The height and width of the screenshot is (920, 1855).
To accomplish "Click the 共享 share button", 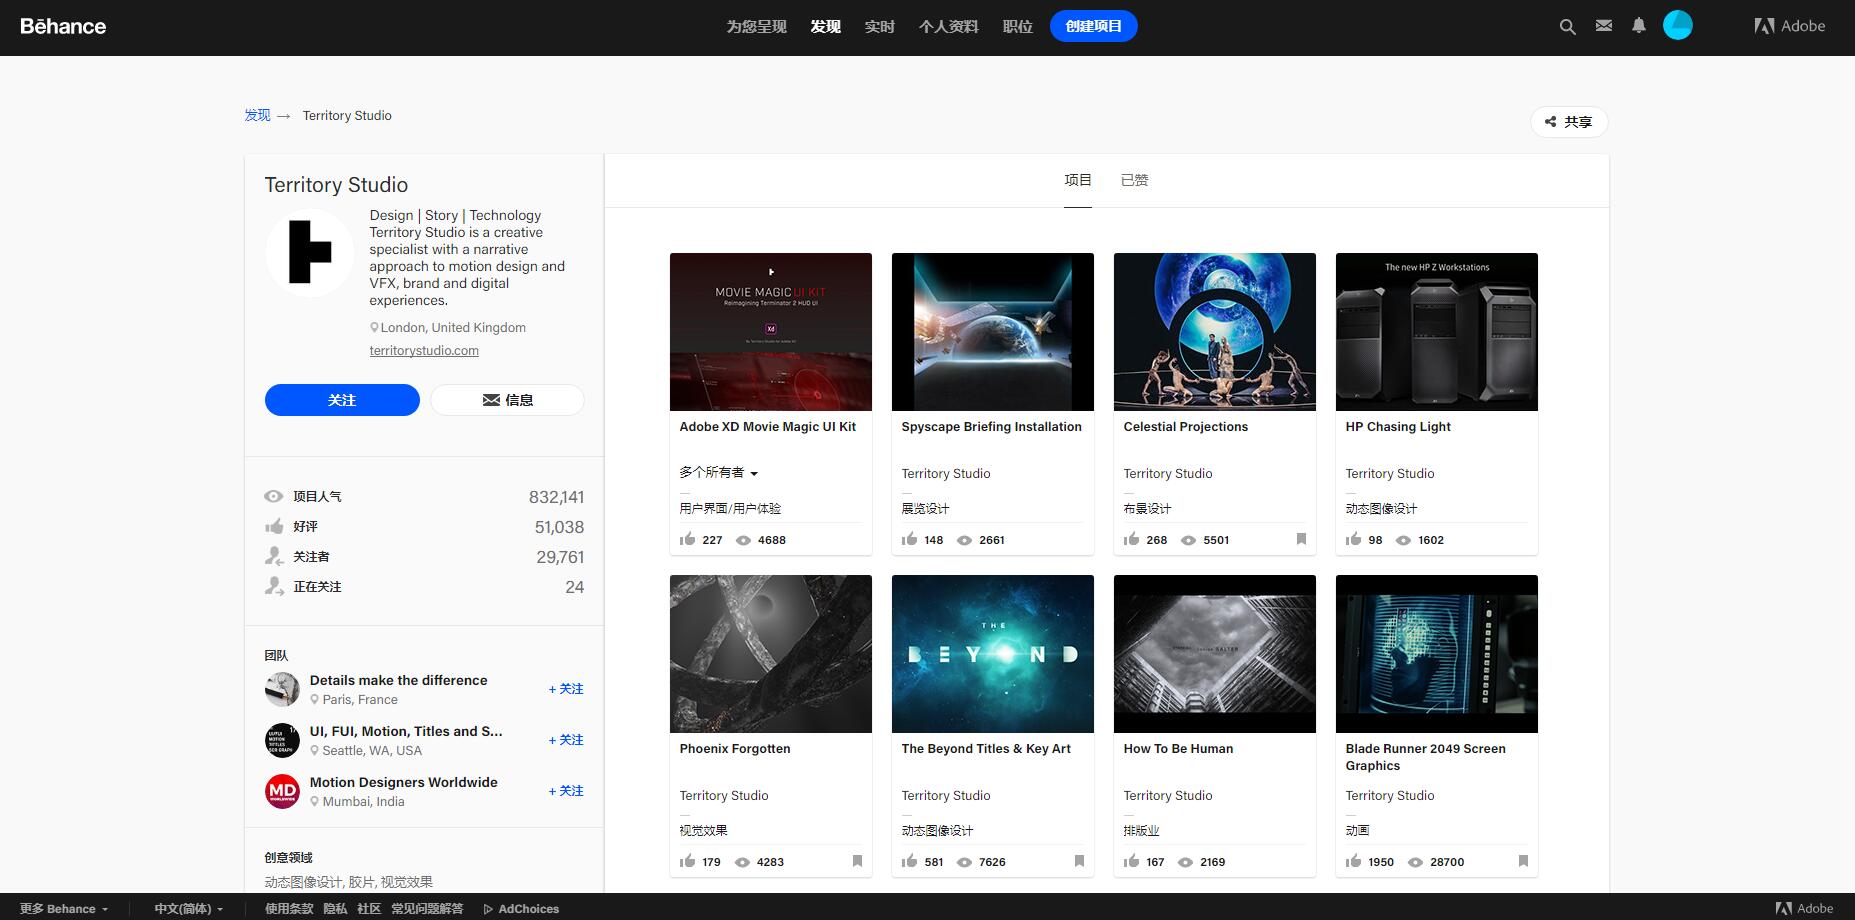I will click(1569, 122).
